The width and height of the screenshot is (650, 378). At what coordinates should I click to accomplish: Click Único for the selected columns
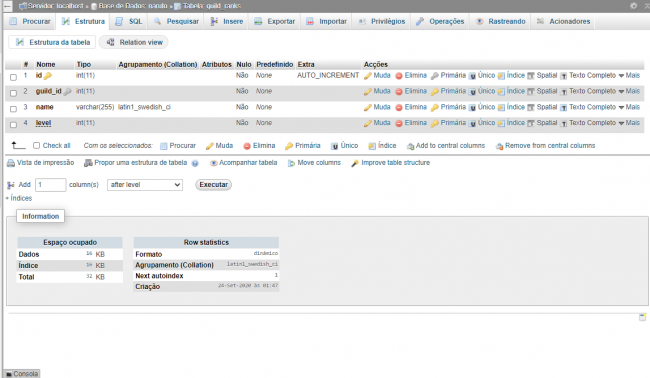click(344, 145)
